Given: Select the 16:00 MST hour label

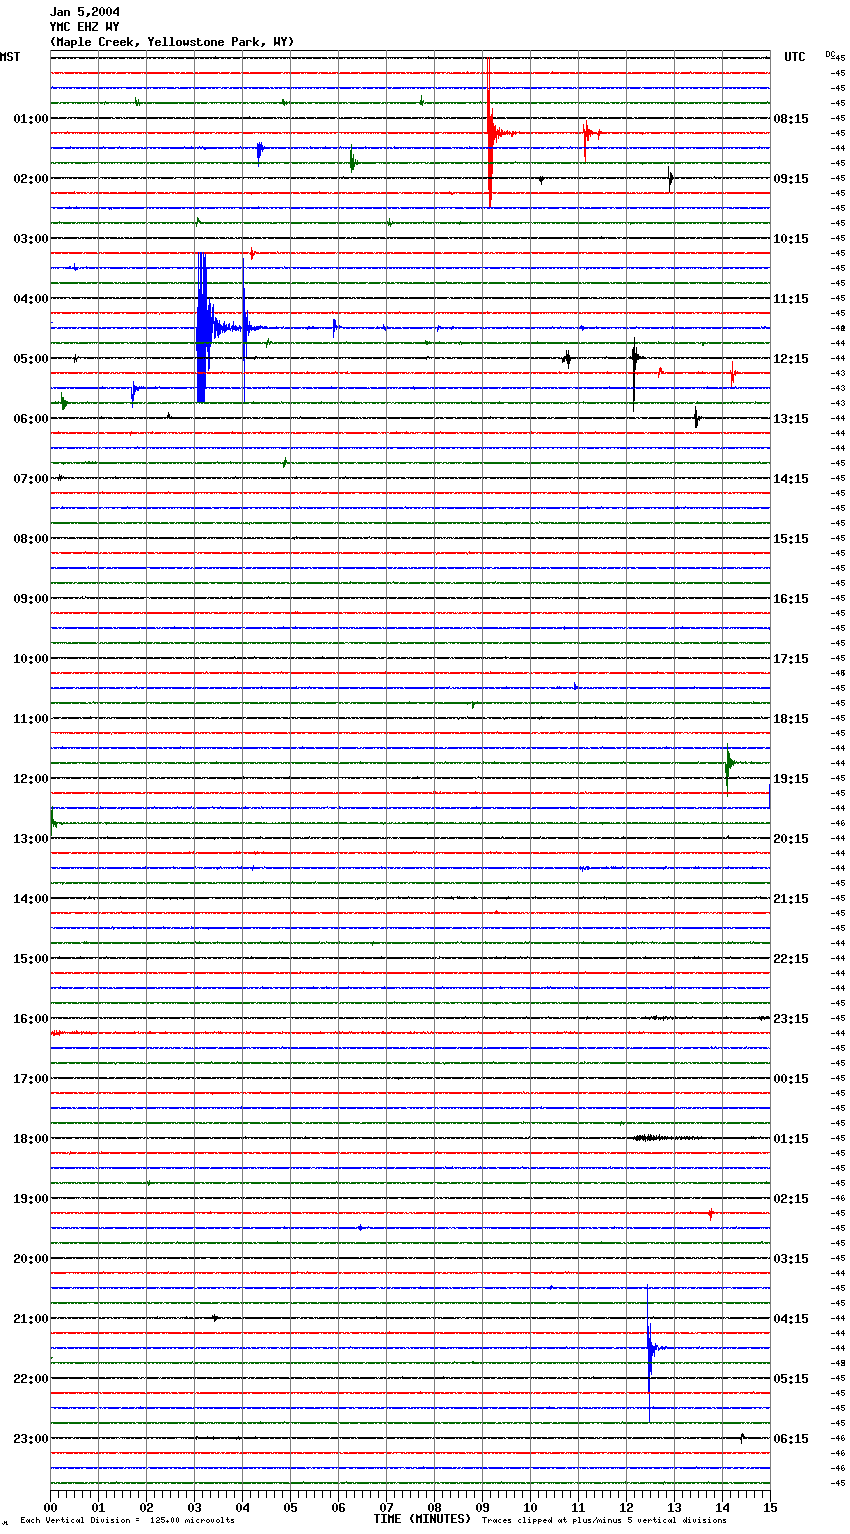Looking at the screenshot, I should click(31, 1019).
